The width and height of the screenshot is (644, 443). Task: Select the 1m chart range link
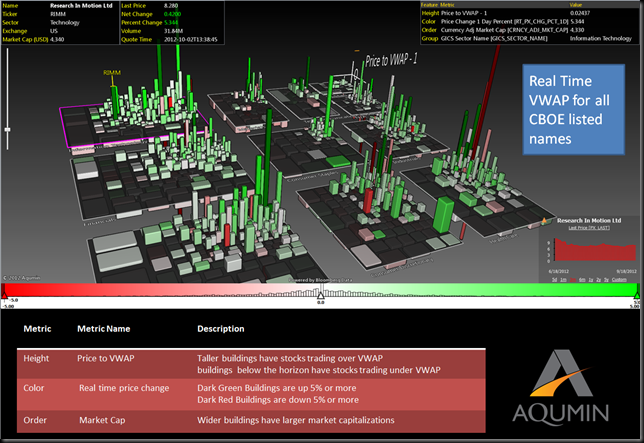click(563, 280)
